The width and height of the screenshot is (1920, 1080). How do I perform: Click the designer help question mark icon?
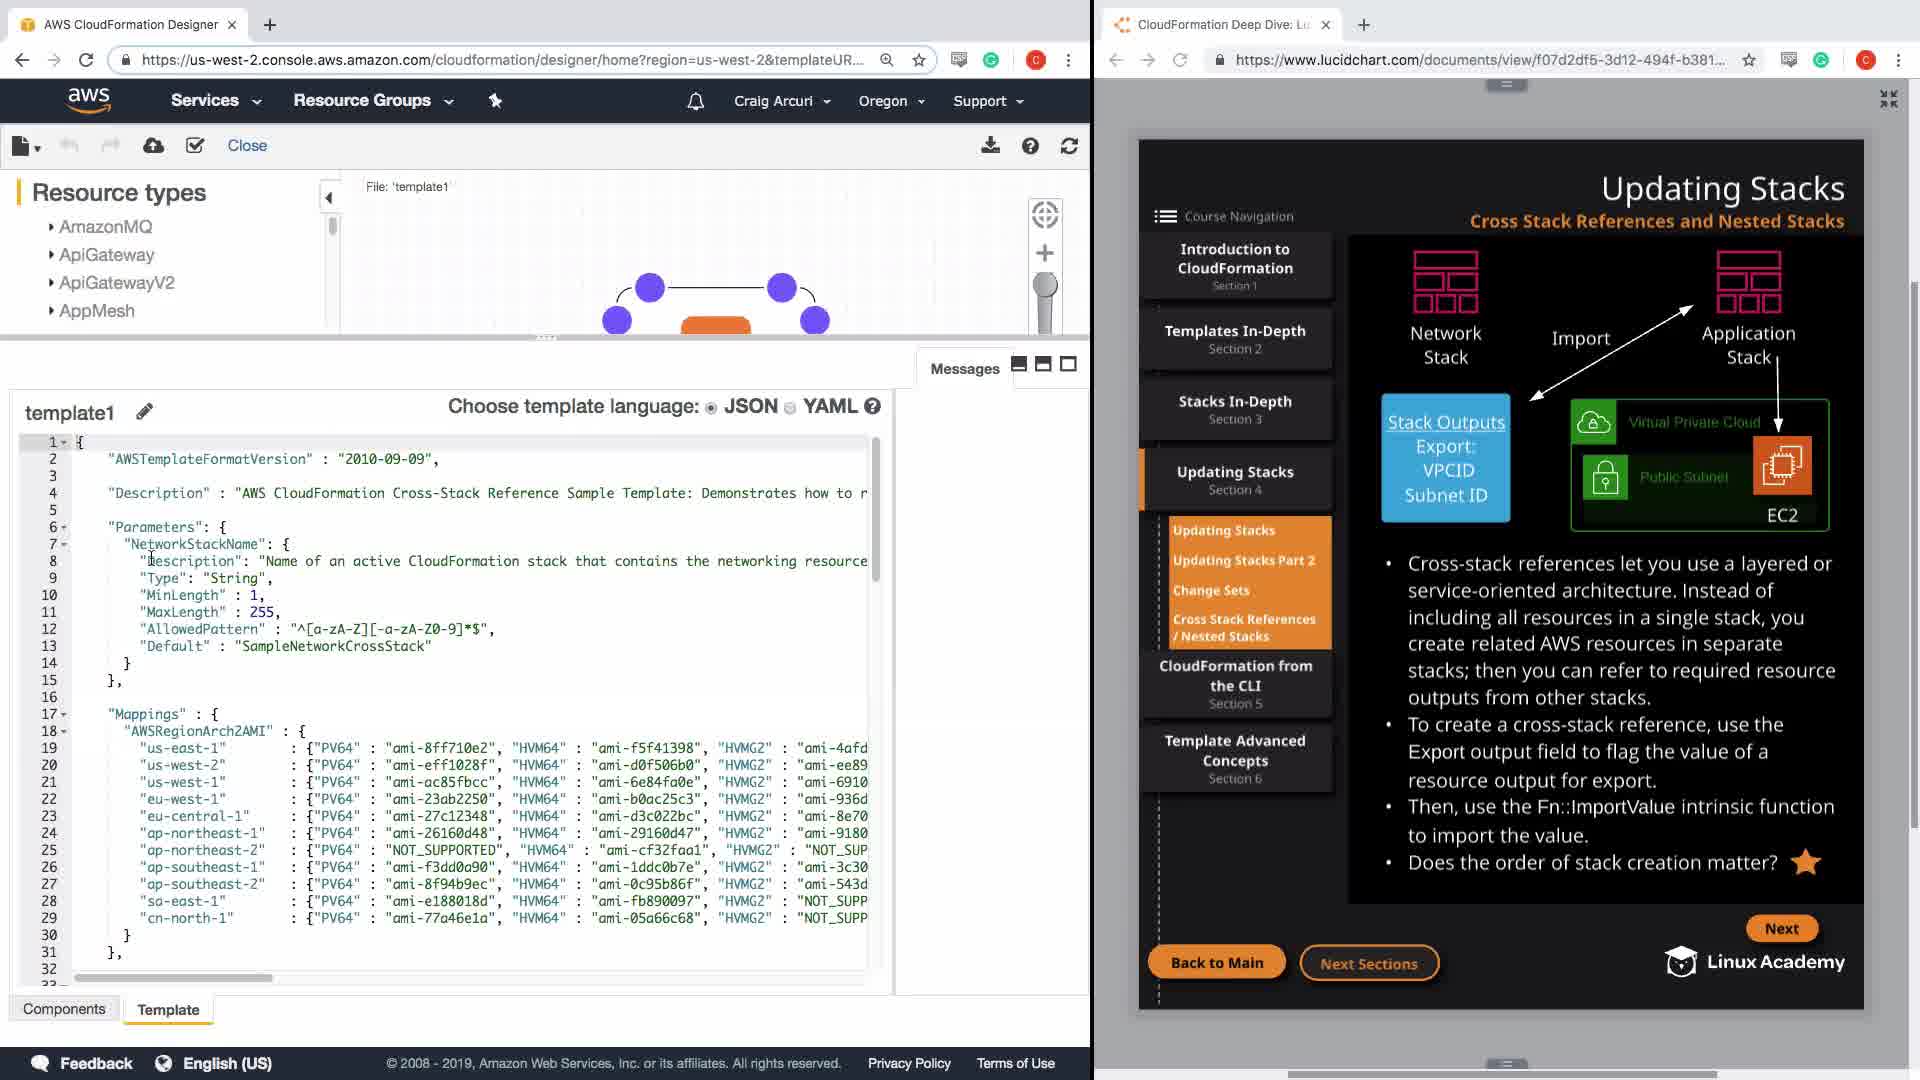tap(1030, 146)
